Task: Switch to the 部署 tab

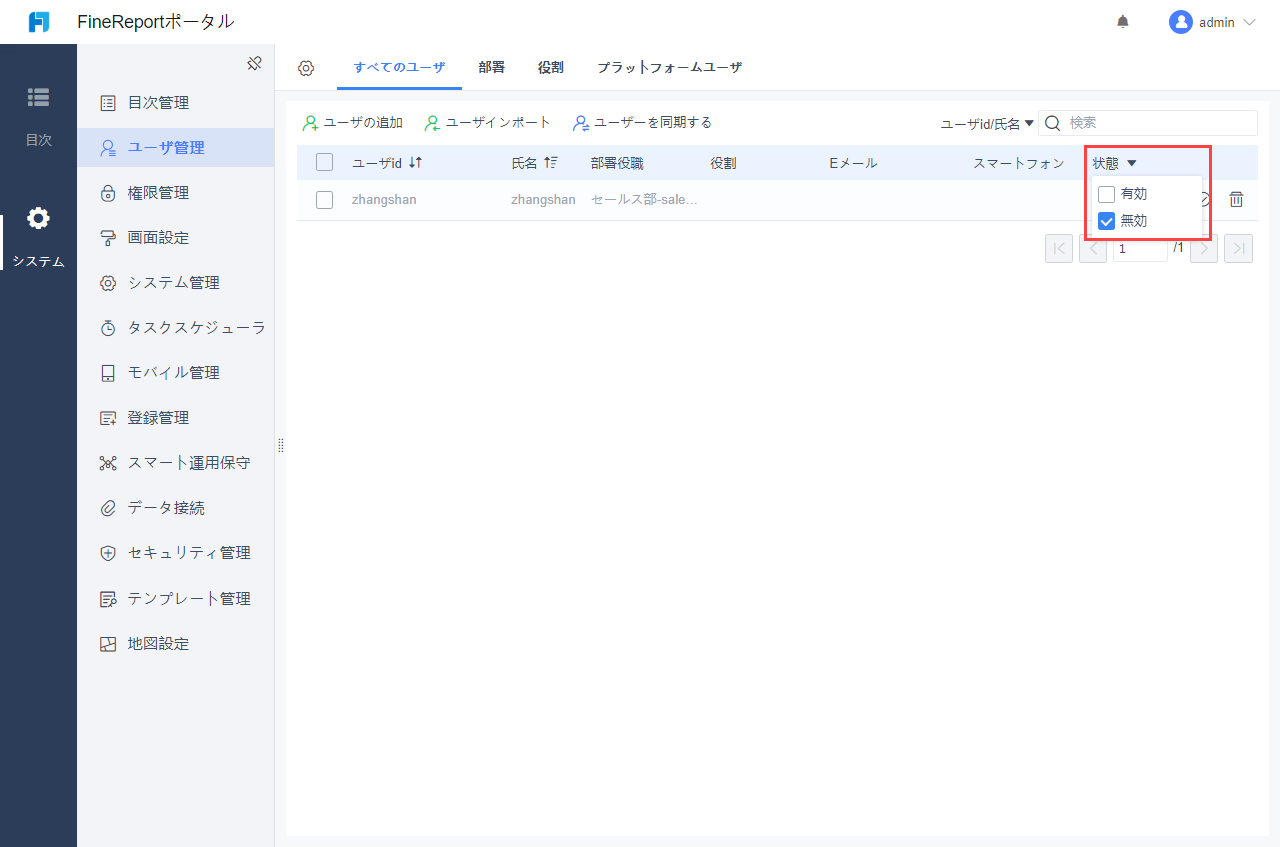Action: click(x=492, y=67)
